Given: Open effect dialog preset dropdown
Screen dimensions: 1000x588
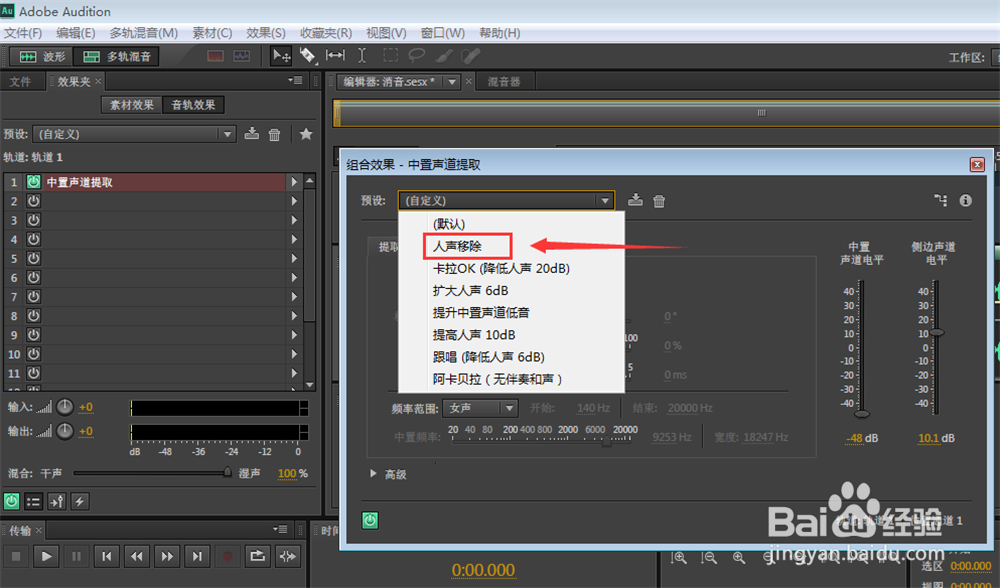Looking at the screenshot, I should (506, 200).
